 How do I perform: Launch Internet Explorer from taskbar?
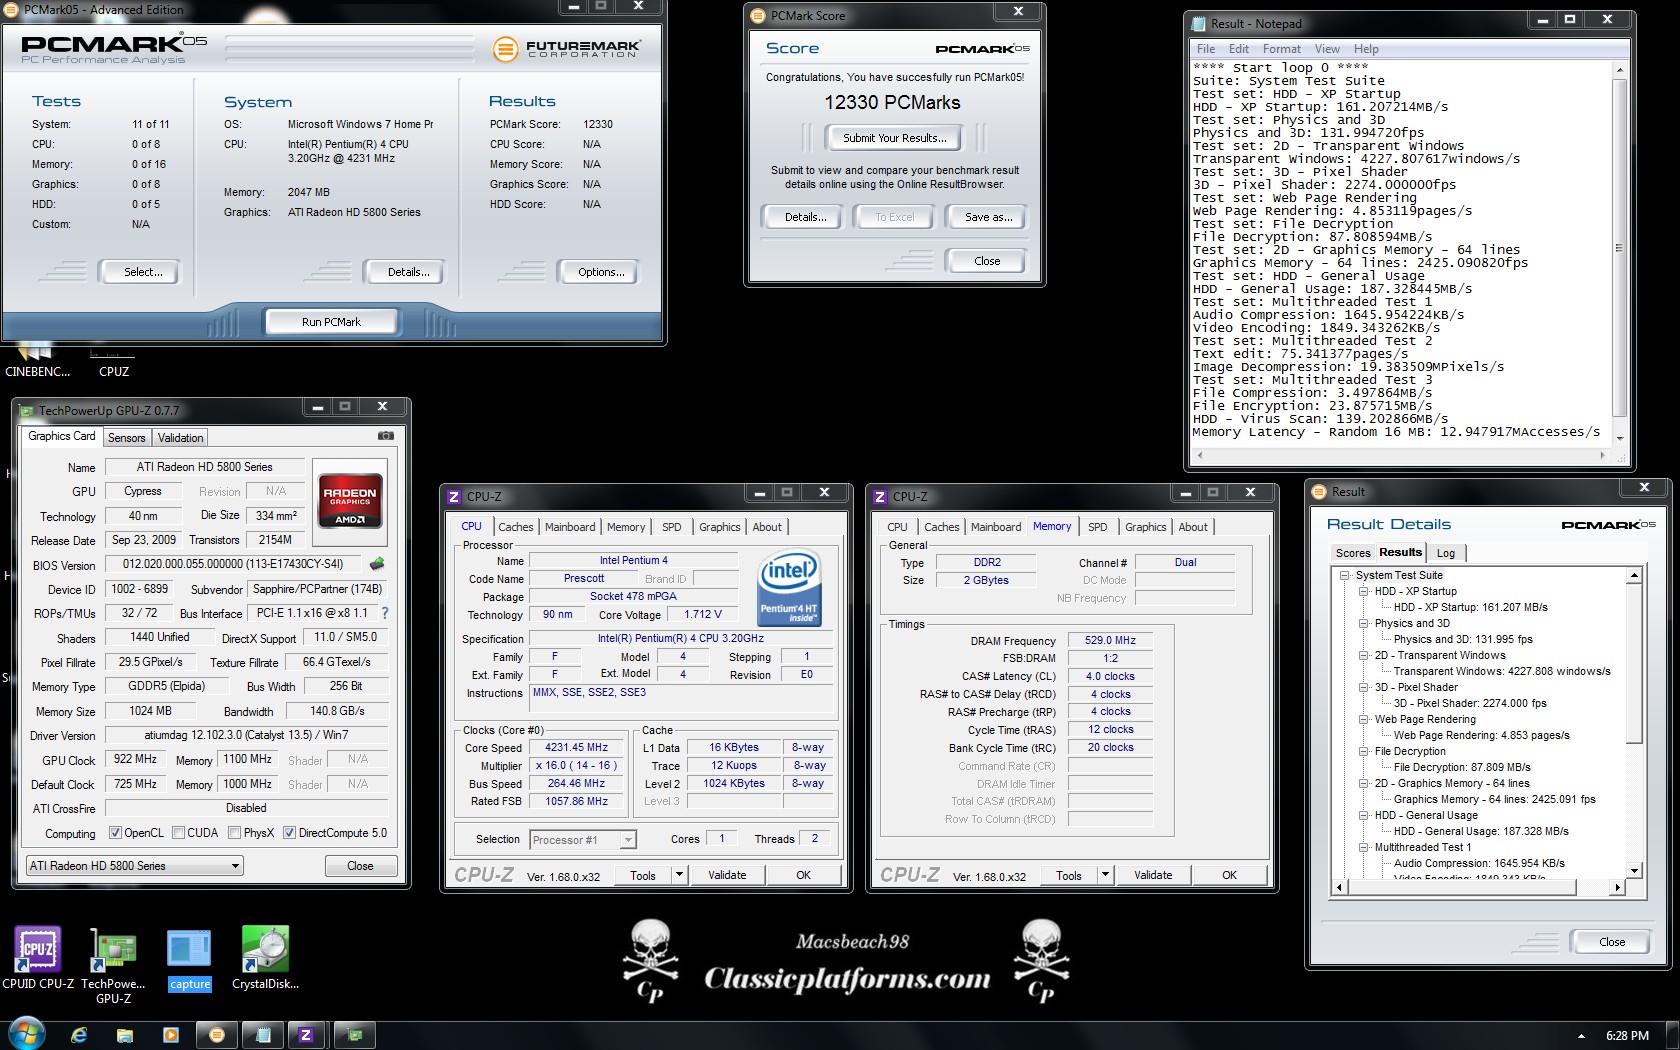79,1035
